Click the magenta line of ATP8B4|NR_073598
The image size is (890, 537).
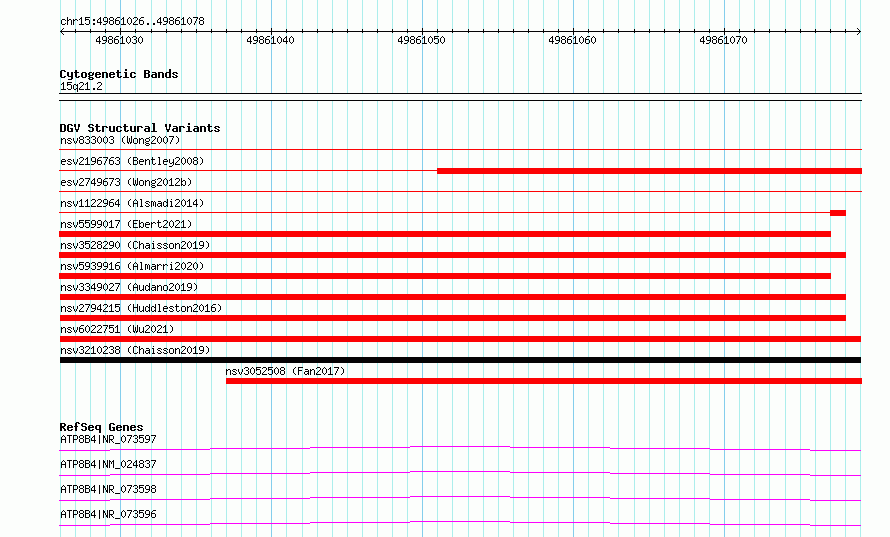click(x=460, y=497)
